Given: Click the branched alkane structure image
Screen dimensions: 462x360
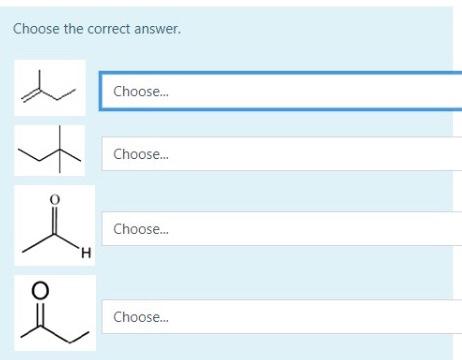Looking at the screenshot, I should pyautogui.click(x=50, y=150).
